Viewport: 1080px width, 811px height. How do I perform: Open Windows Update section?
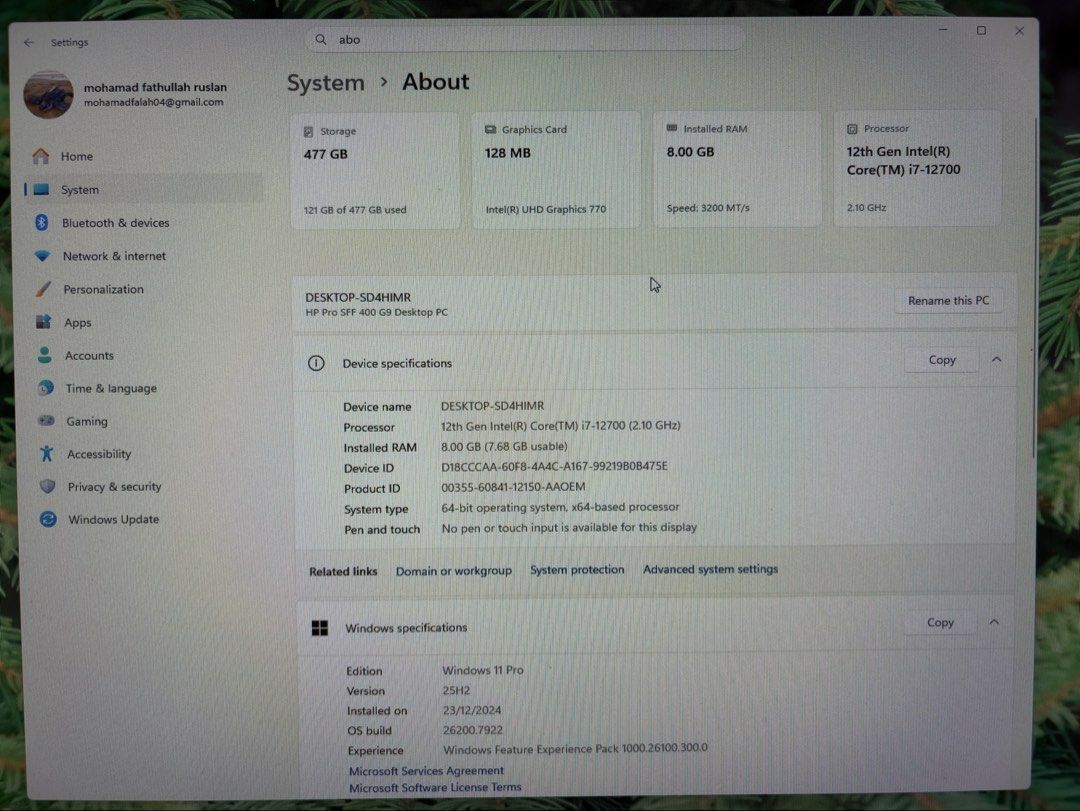coord(113,520)
